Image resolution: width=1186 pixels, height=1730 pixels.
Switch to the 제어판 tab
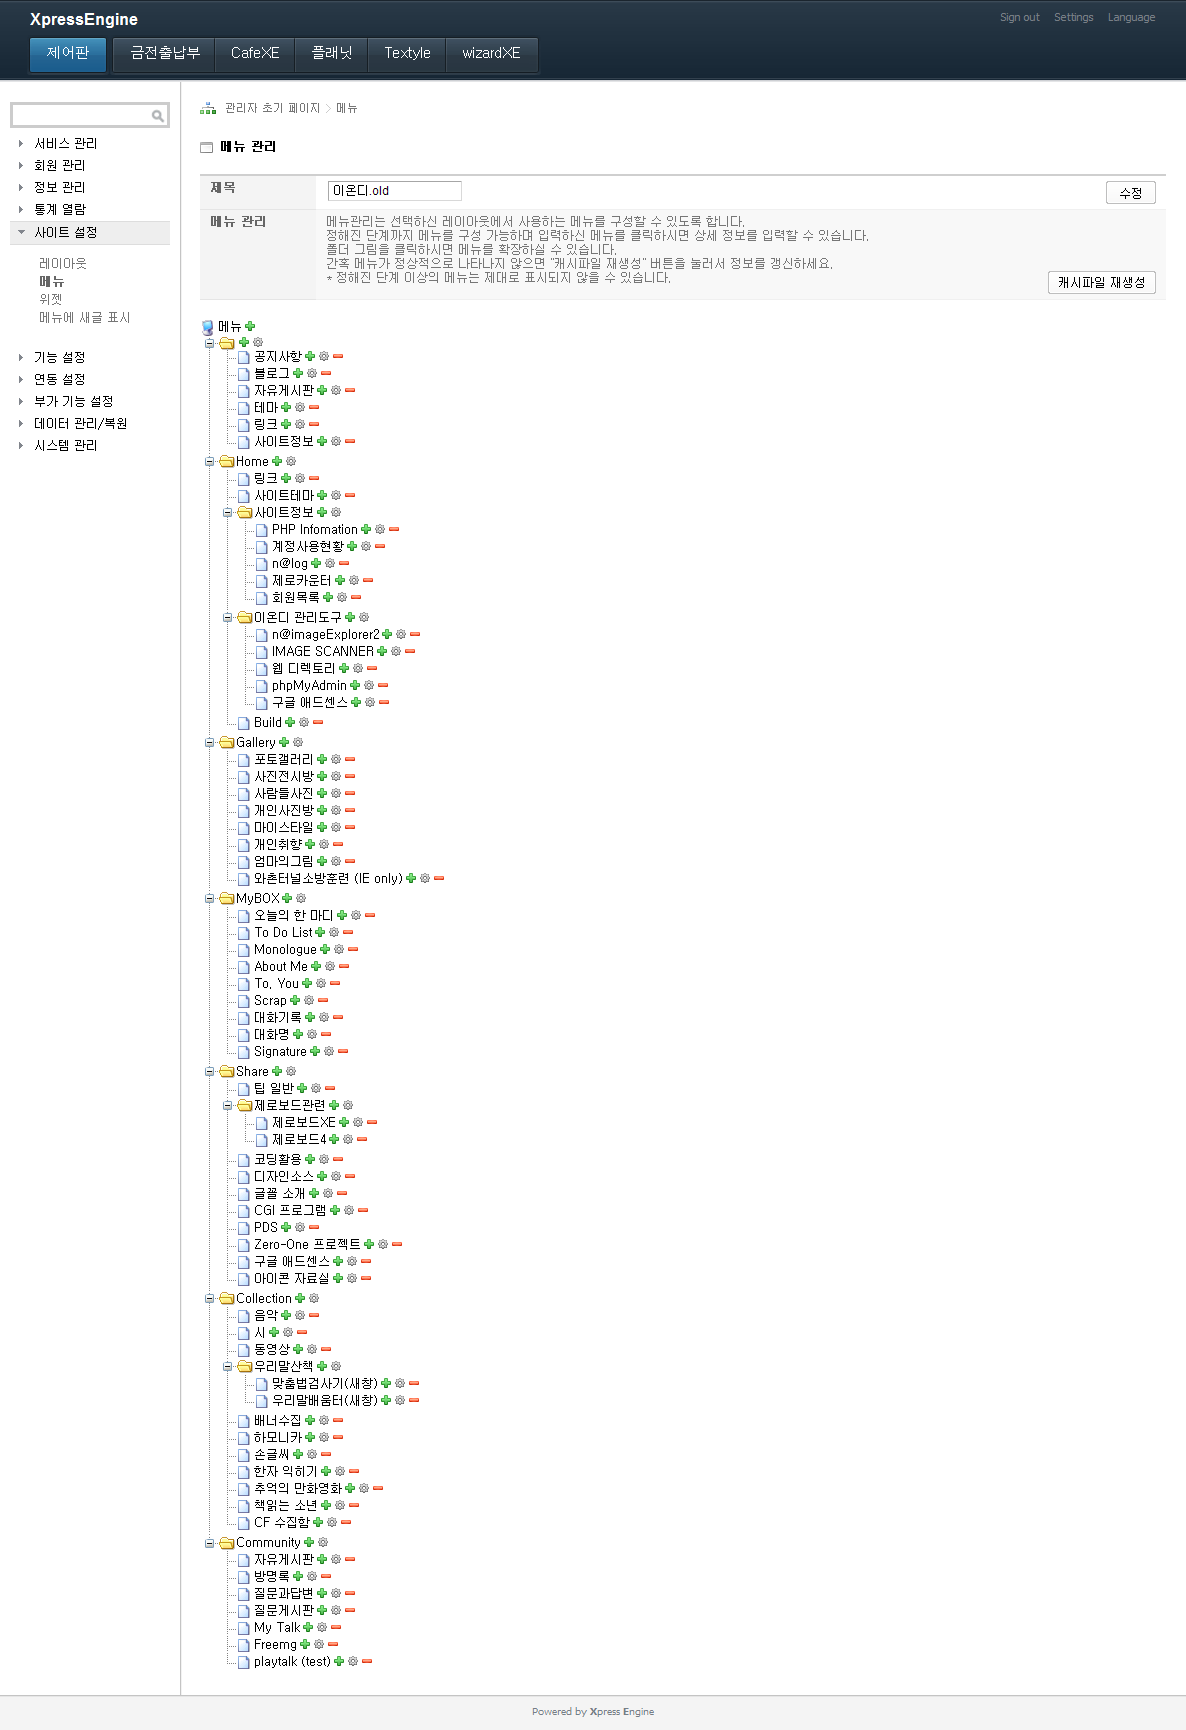68,53
